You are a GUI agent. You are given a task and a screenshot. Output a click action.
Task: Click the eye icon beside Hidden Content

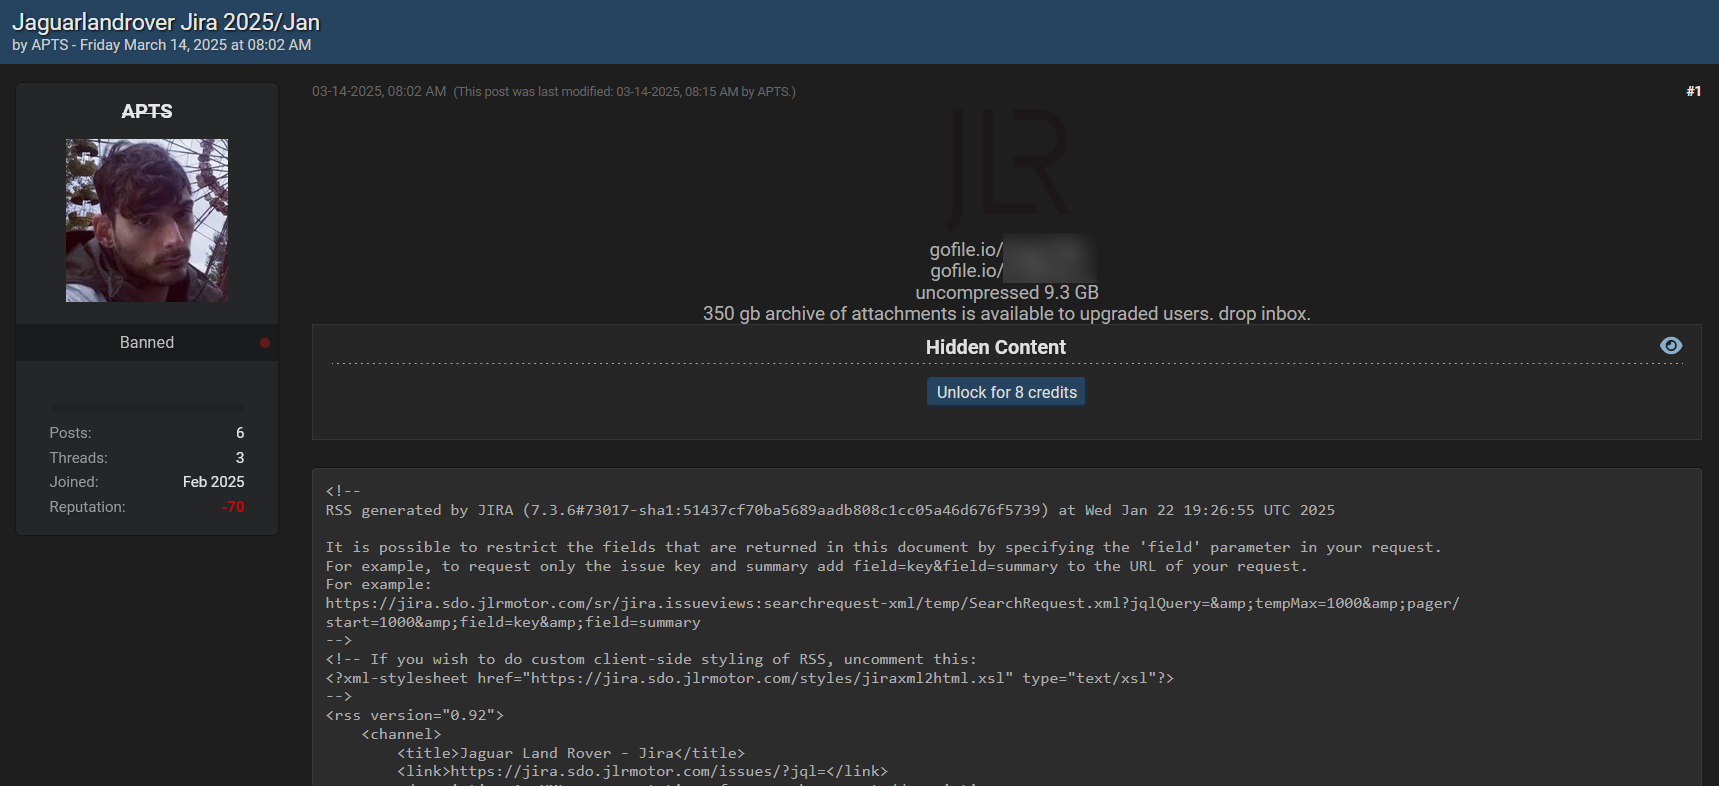[x=1670, y=346]
